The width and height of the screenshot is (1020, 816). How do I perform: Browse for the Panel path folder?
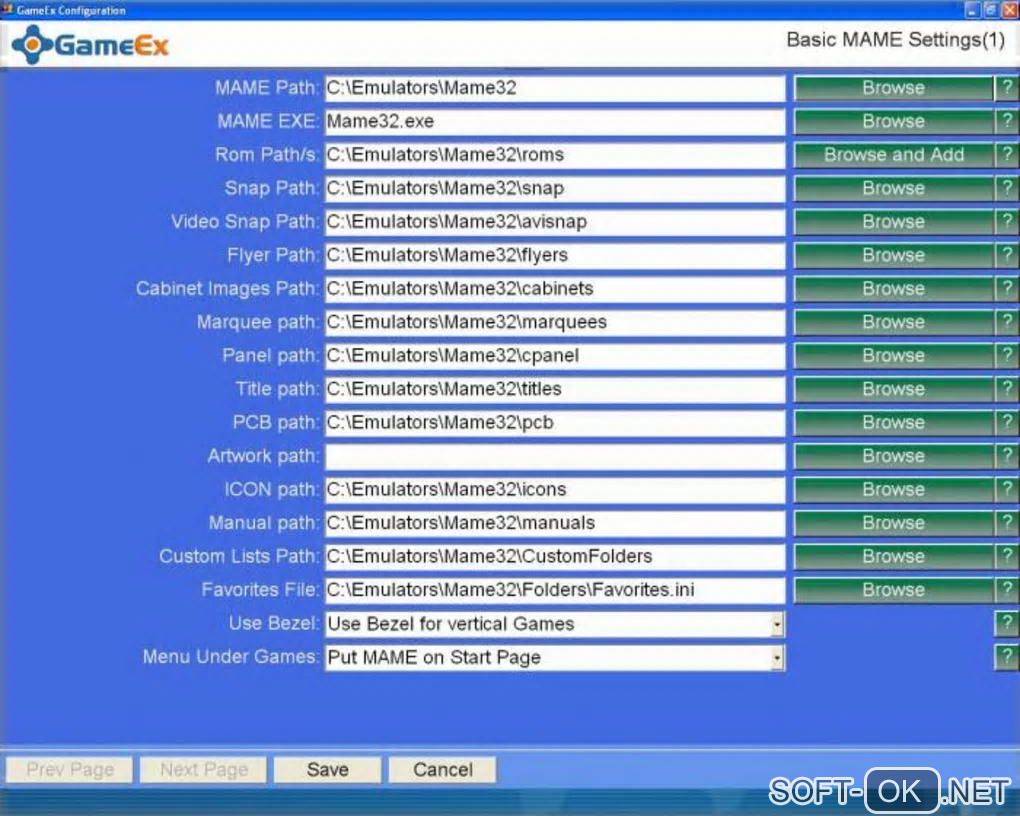[x=894, y=355]
